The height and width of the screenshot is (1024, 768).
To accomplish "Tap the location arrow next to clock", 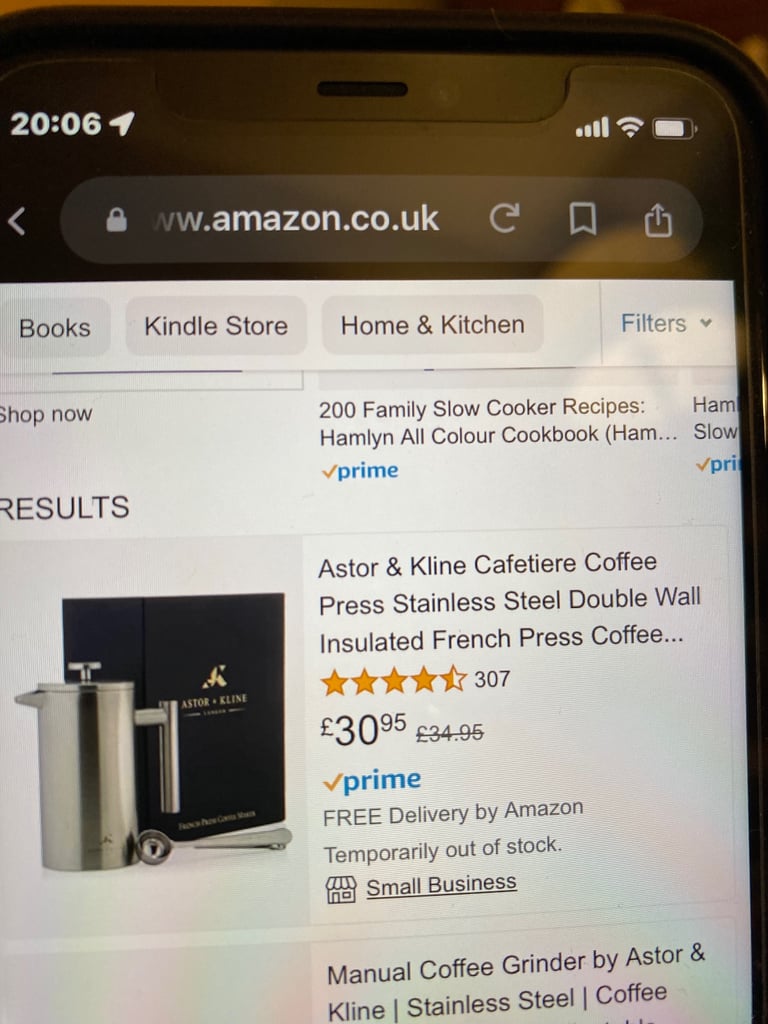I will (122, 123).
